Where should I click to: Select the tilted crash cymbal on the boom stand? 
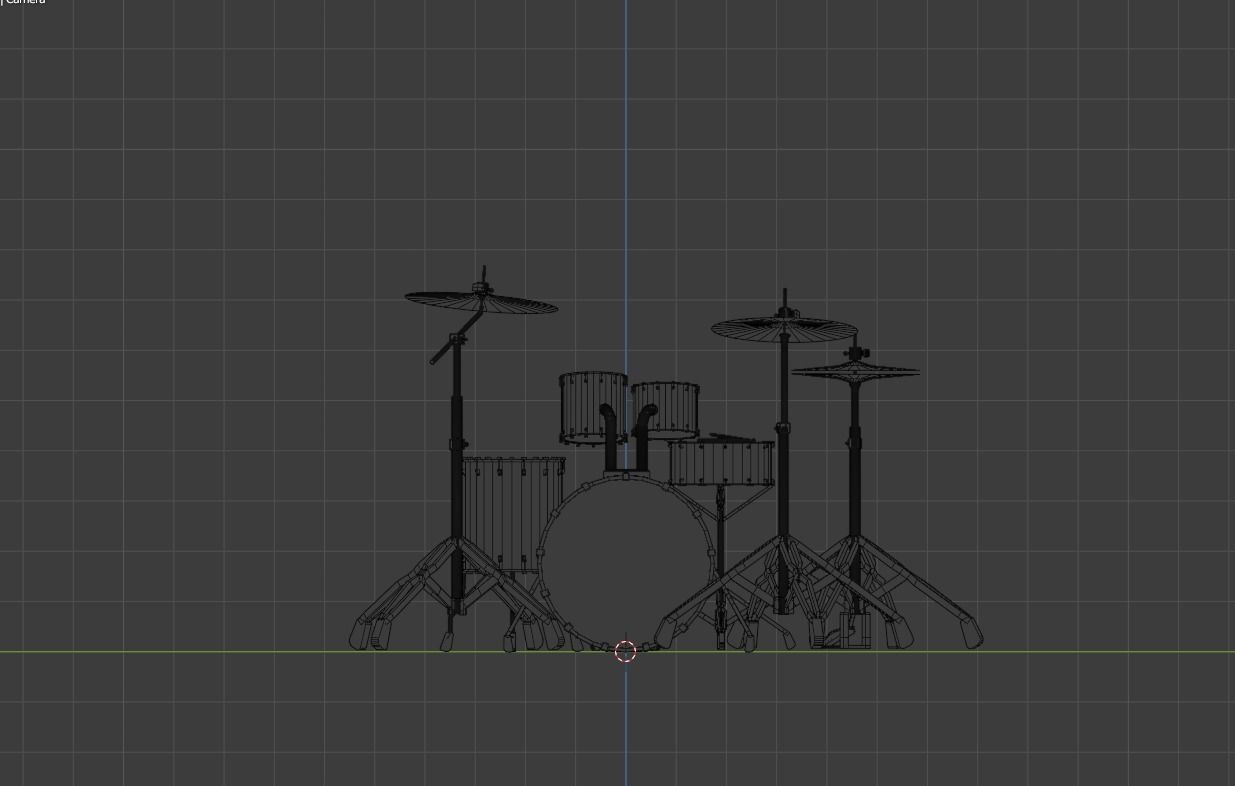pos(481,301)
